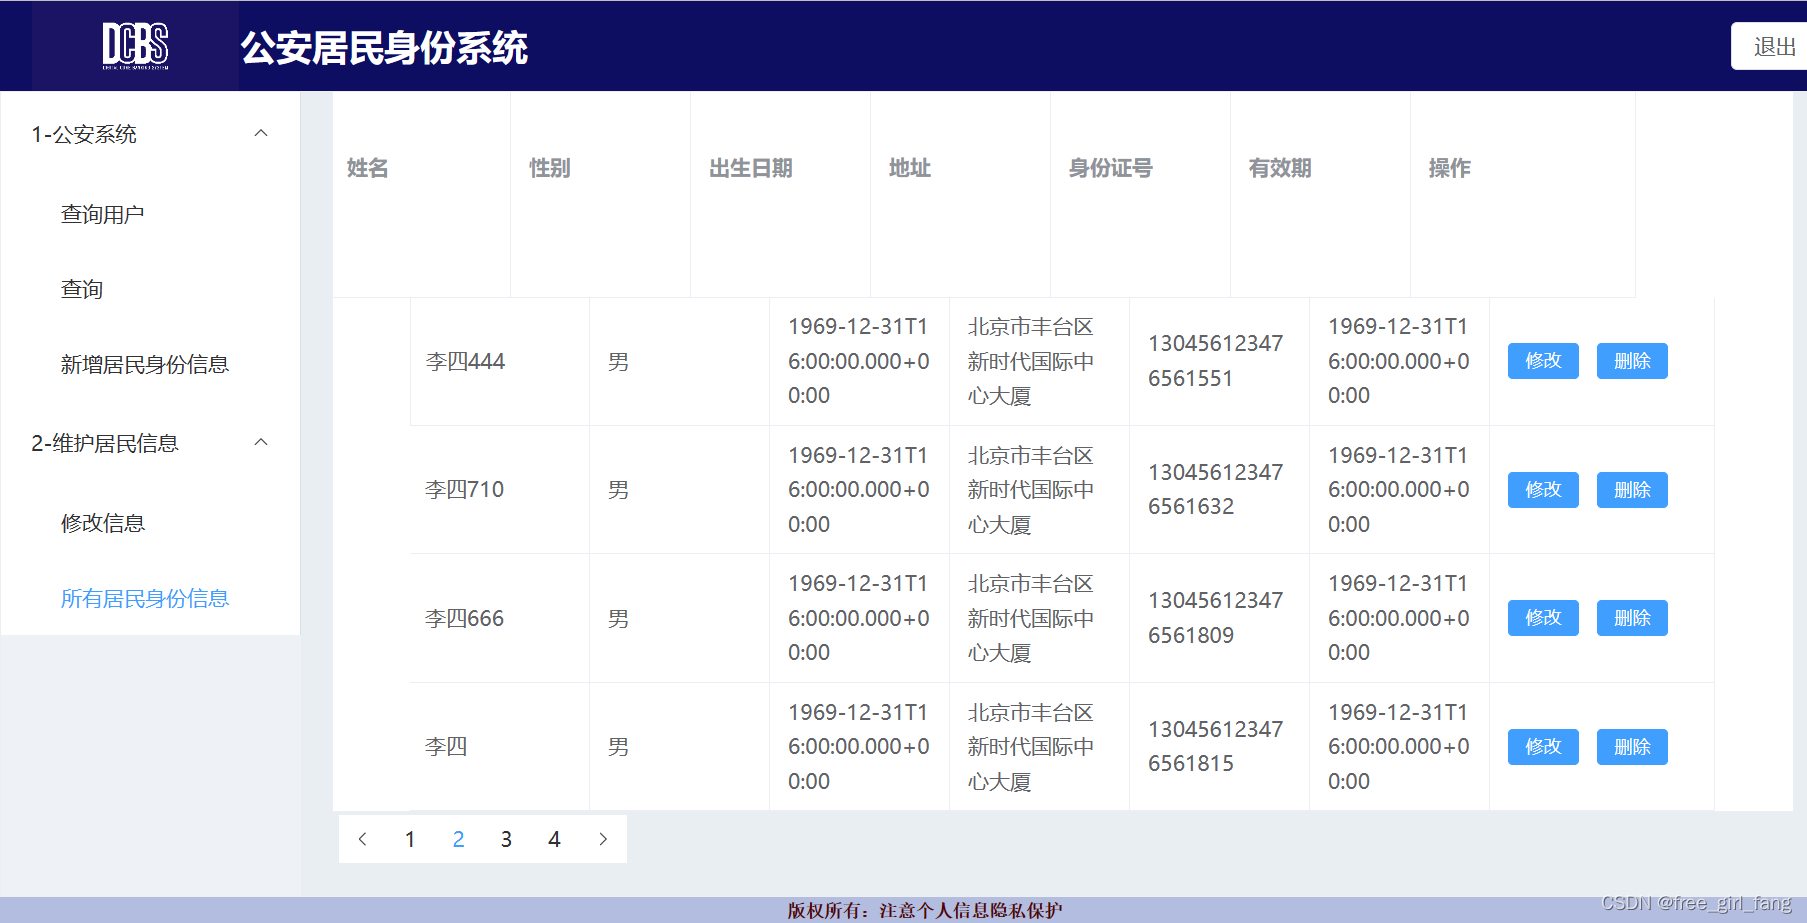
Task: Click 修改 button for 李四710
Action: [1543, 490]
